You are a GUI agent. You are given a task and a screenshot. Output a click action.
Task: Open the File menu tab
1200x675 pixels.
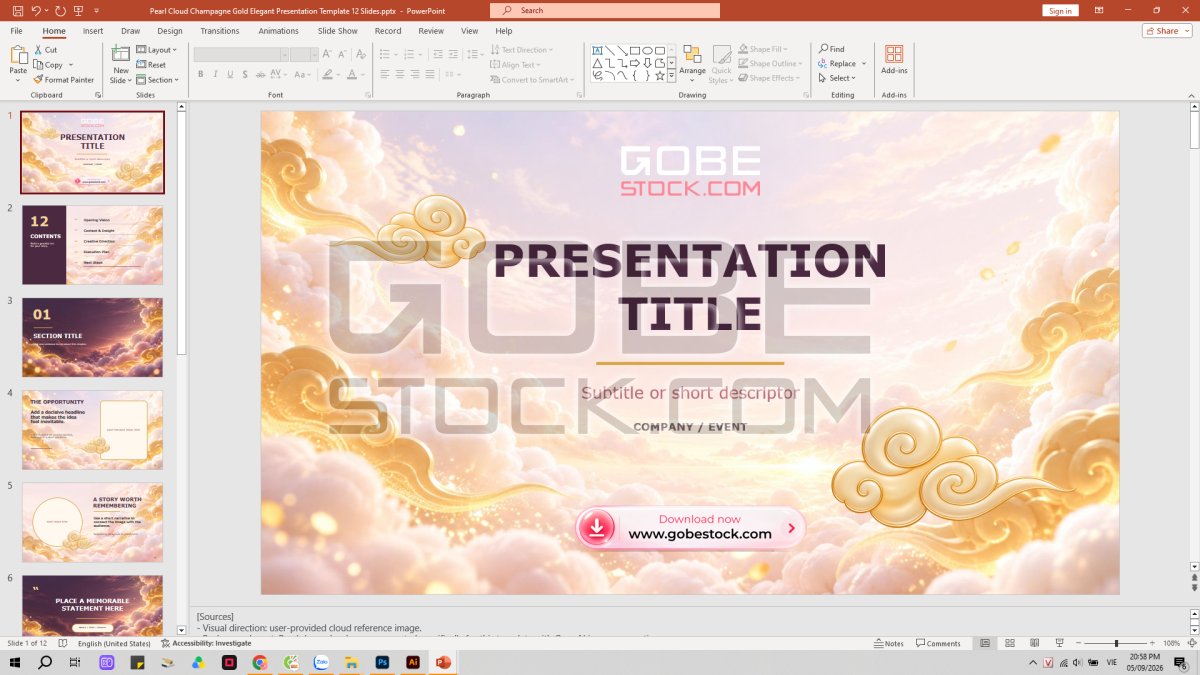click(x=17, y=31)
